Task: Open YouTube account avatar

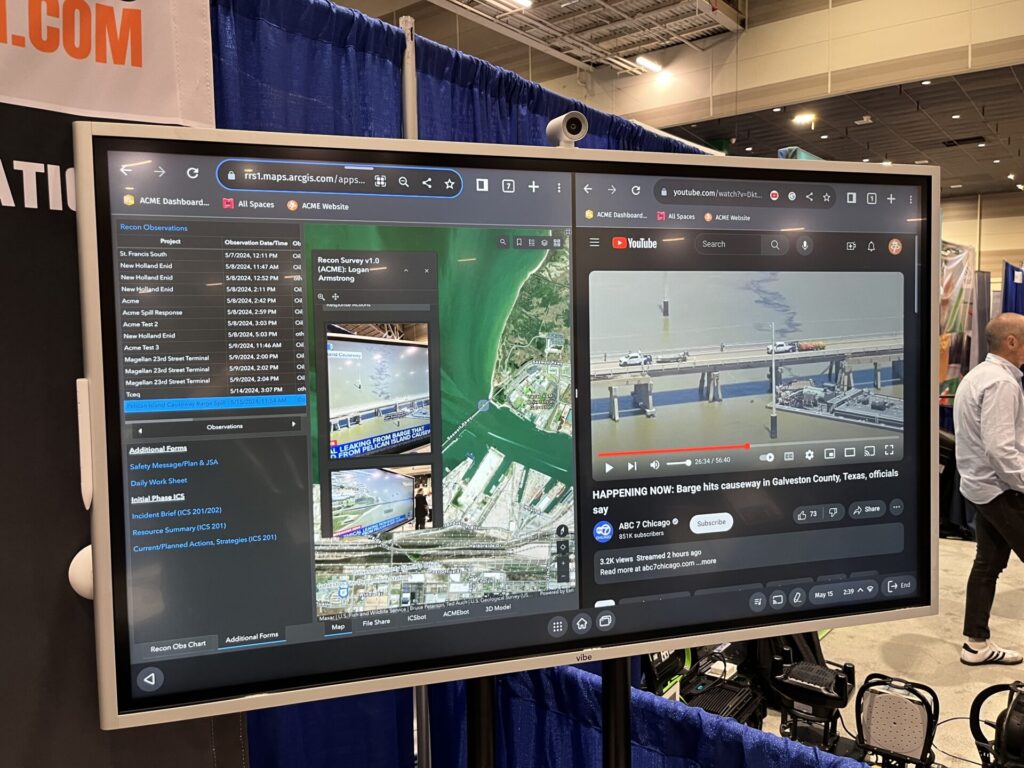Action: 895,246
